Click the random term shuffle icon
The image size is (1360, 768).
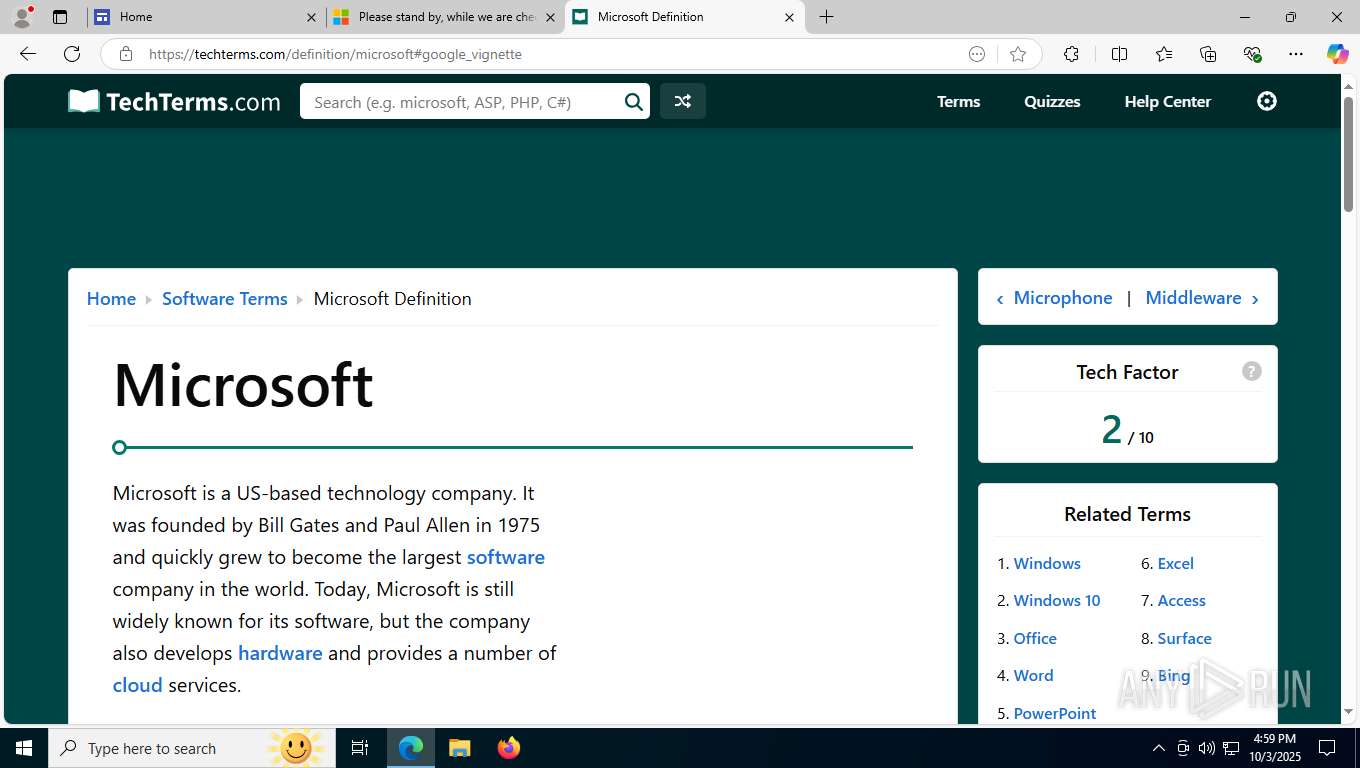[683, 101]
